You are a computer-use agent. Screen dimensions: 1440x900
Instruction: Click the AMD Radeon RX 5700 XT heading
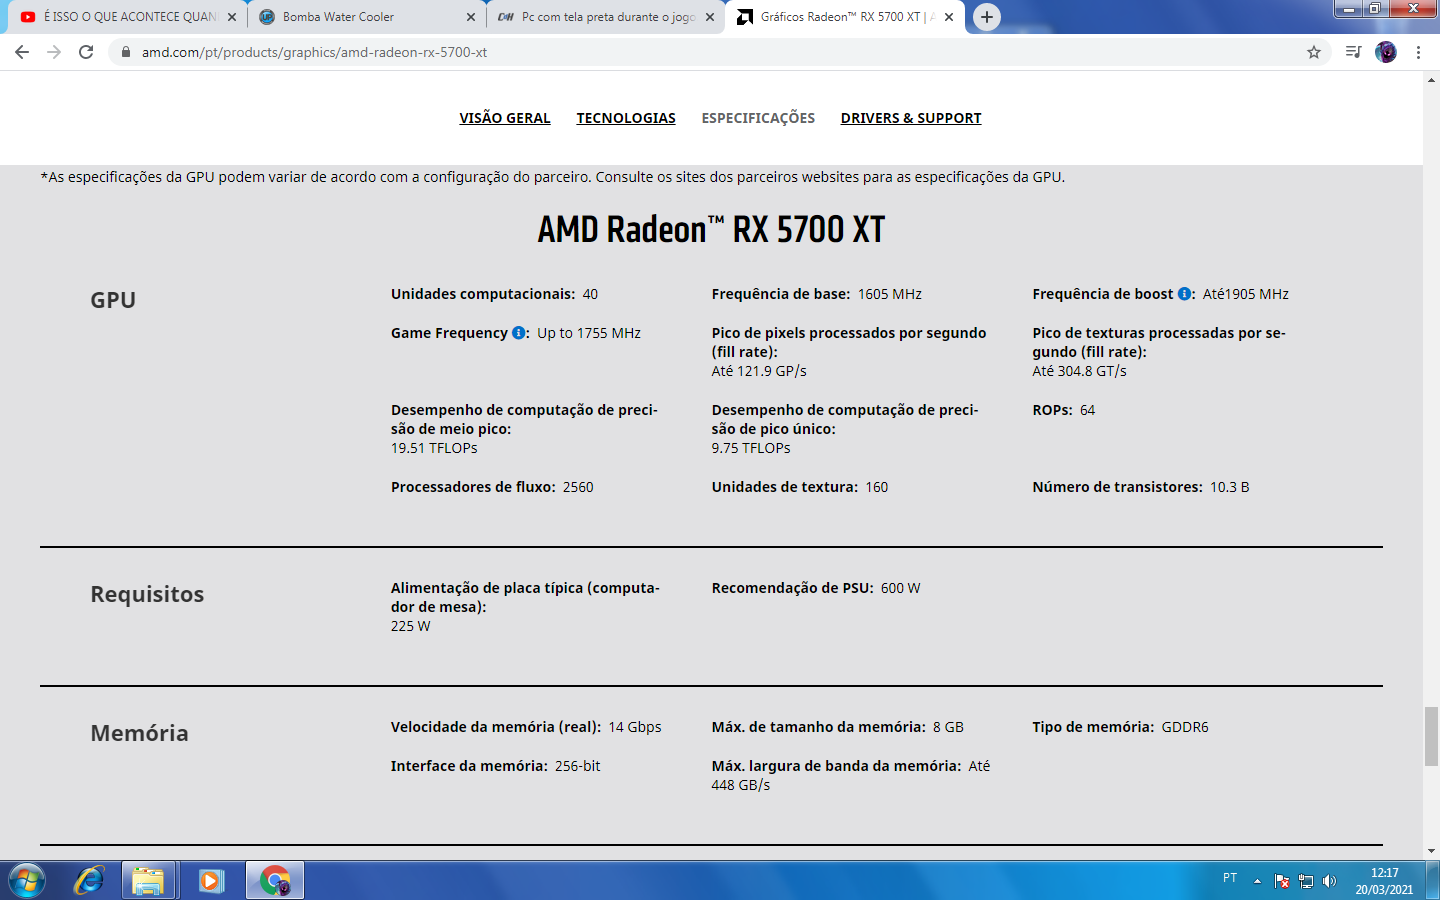[711, 230]
